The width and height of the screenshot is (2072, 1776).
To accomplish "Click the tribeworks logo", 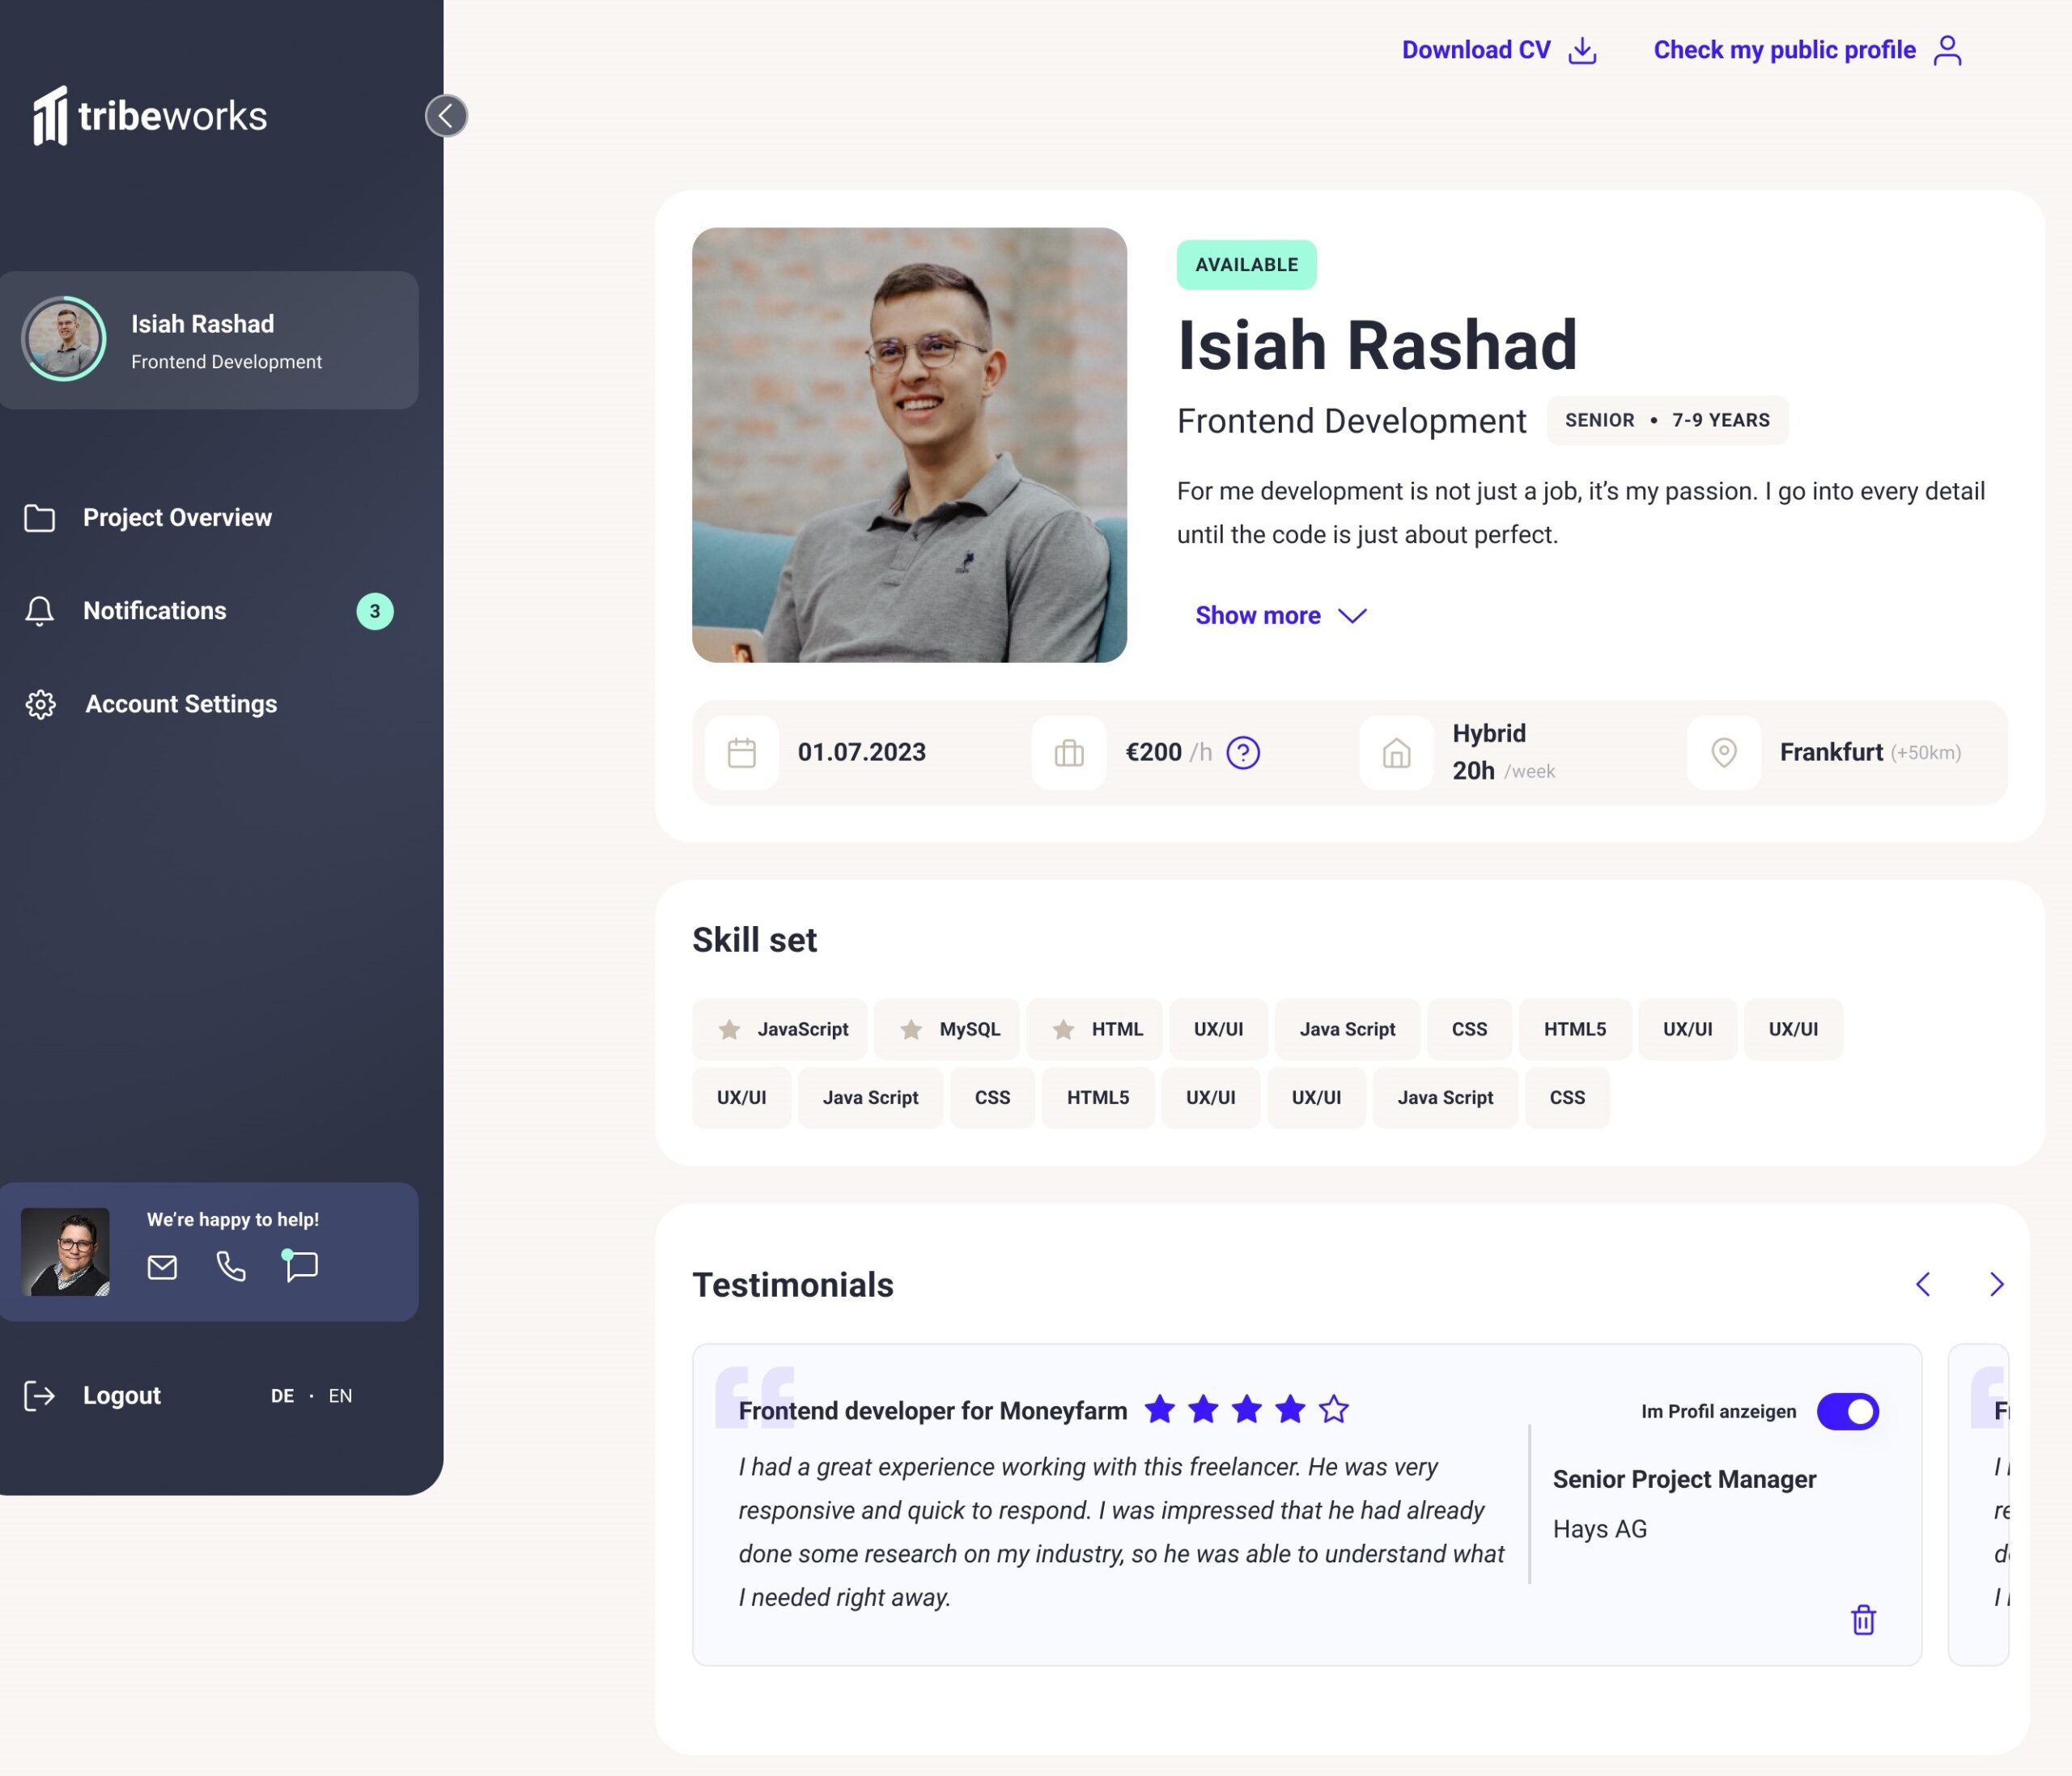I will click(x=150, y=116).
